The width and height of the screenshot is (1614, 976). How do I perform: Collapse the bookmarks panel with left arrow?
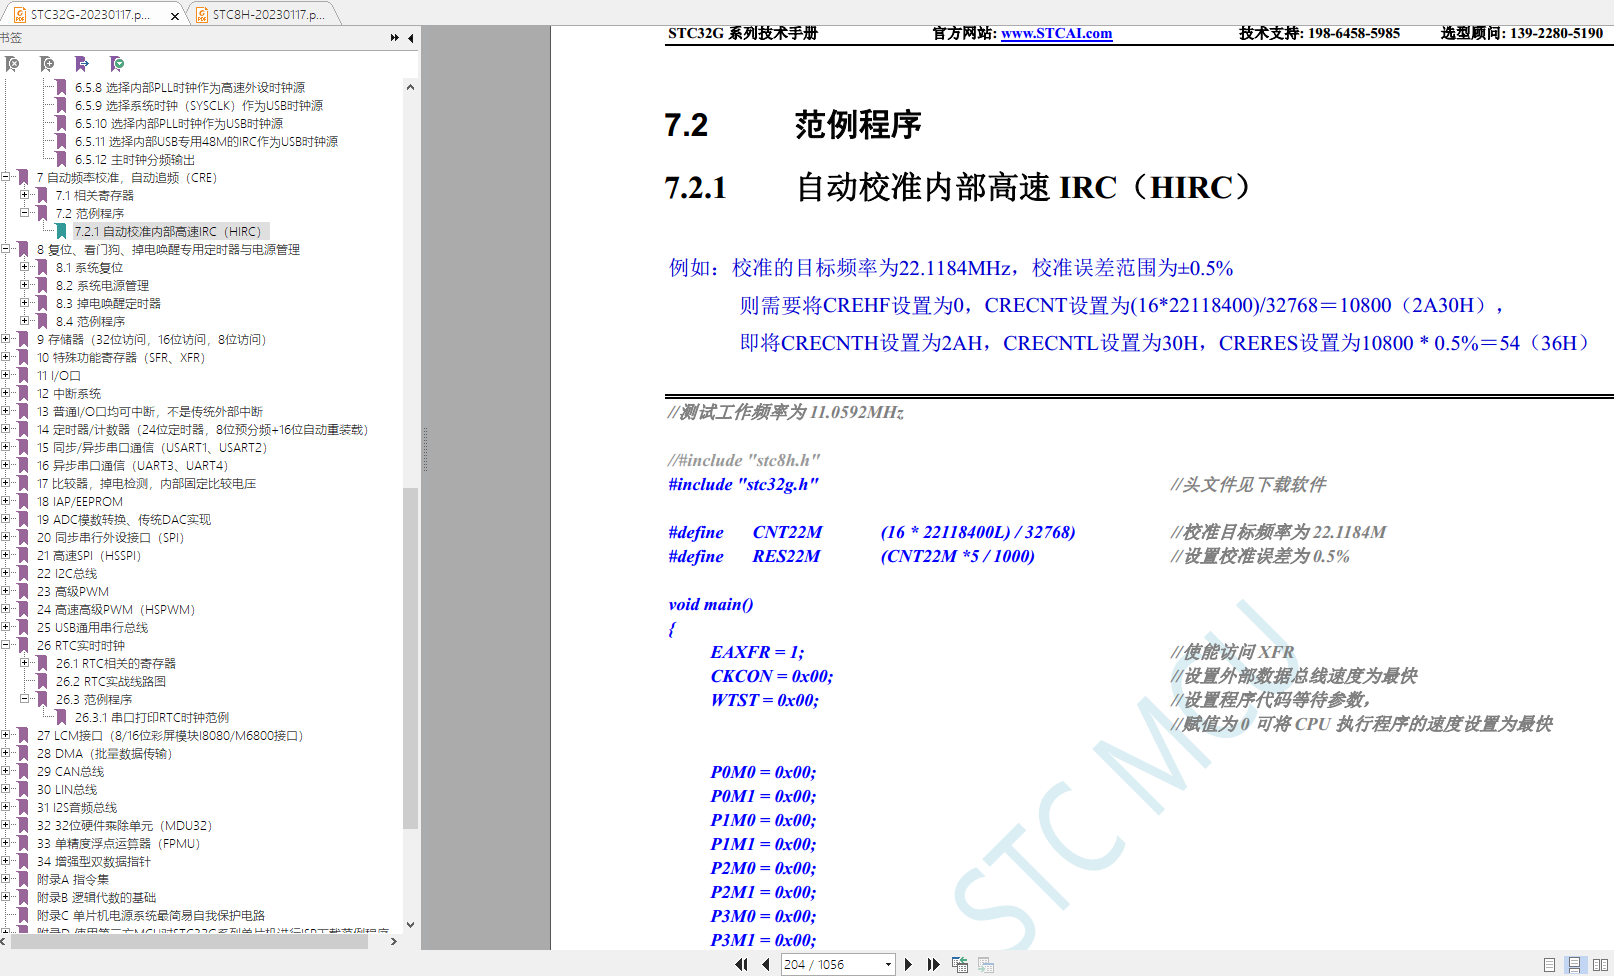410,38
